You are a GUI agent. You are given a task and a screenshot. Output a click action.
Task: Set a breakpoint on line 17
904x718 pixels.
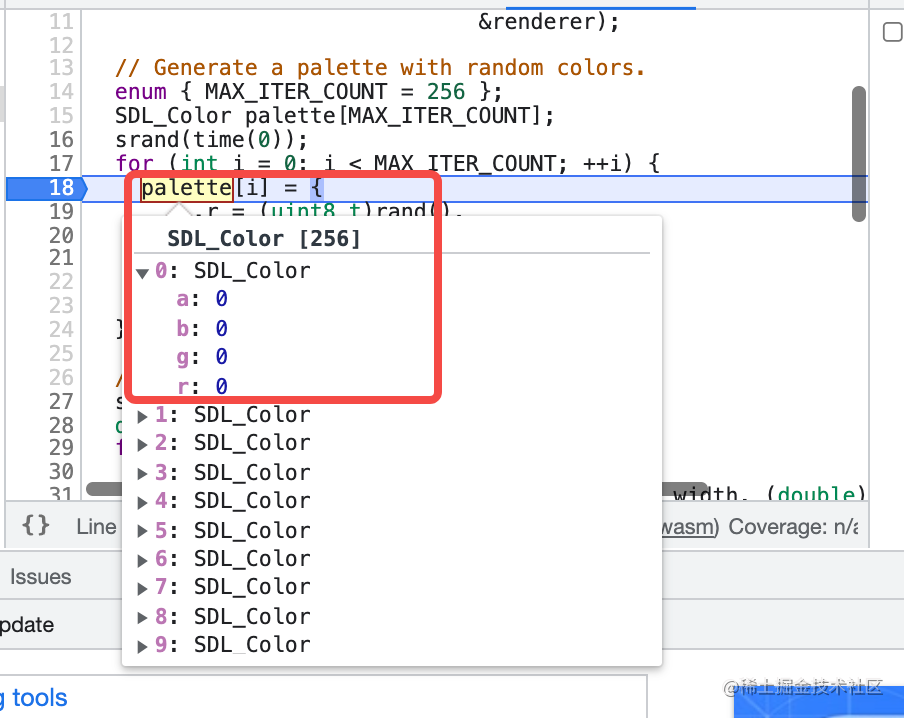61,164
